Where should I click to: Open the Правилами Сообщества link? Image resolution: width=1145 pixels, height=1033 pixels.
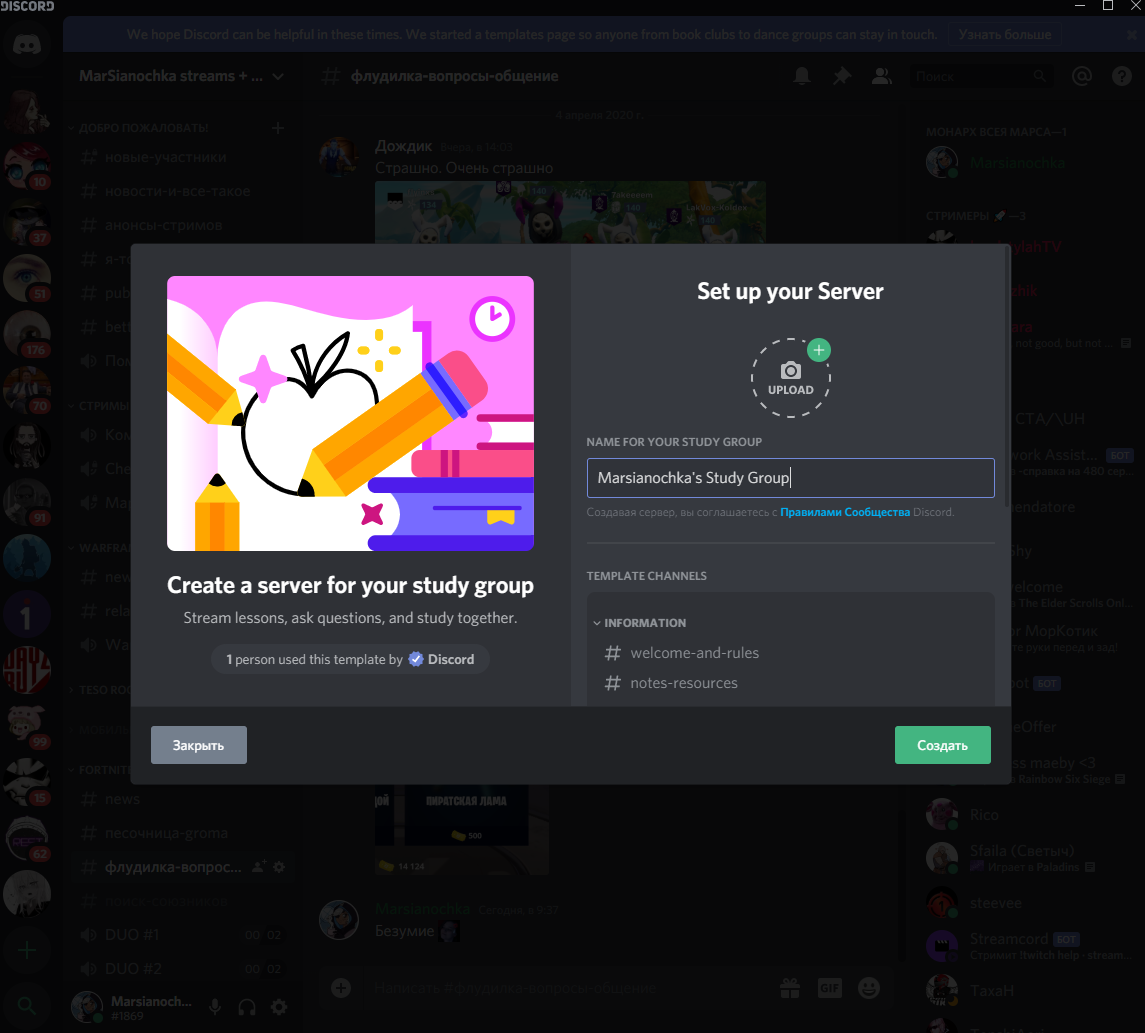pos(844,512)
